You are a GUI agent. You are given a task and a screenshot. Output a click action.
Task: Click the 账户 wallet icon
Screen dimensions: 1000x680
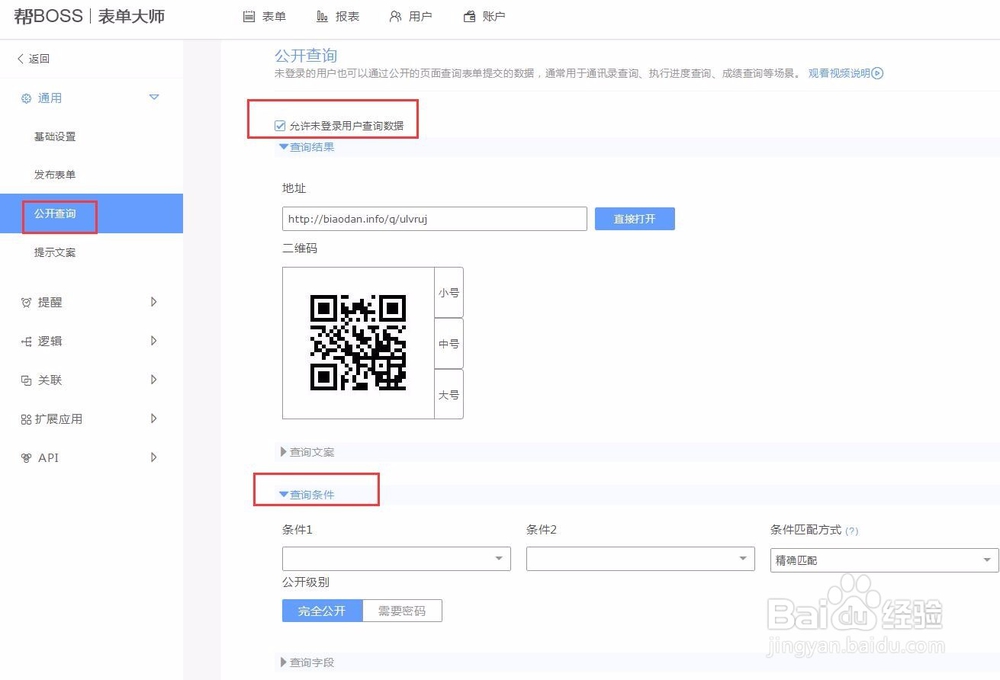[469, 17]
